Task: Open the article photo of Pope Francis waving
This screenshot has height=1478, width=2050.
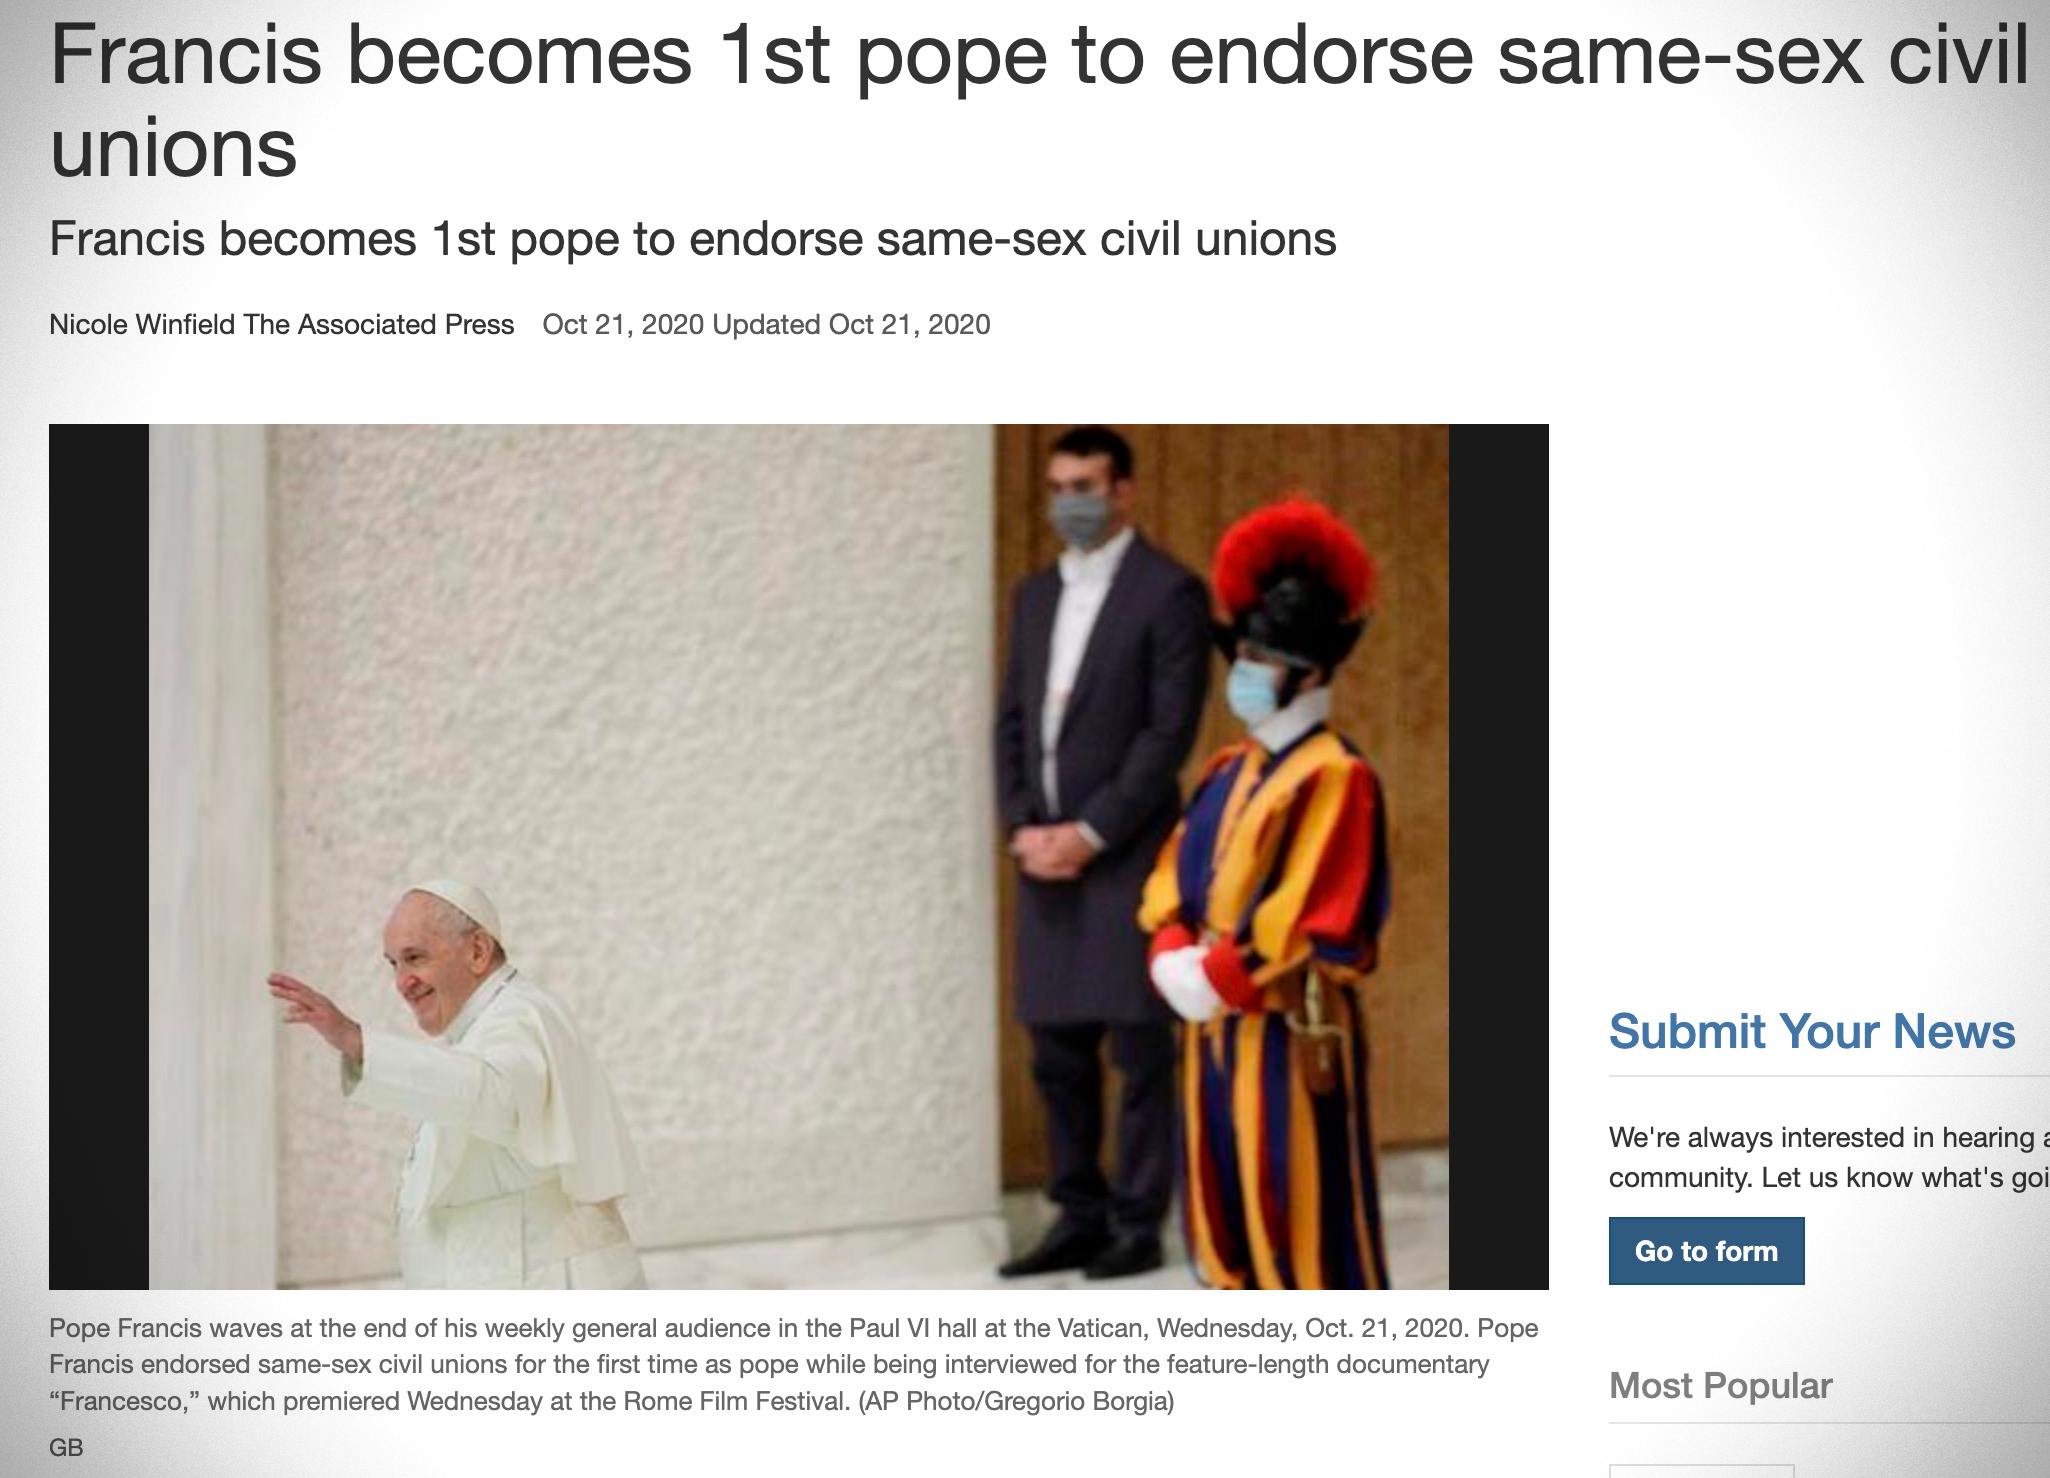Action: point(798,856)
